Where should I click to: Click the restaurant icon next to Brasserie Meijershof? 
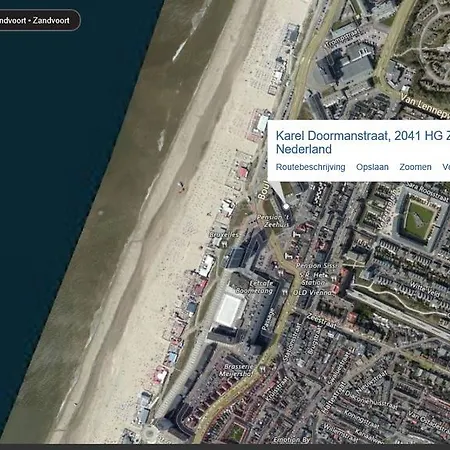pyautogui.click(x=263, y=369)
